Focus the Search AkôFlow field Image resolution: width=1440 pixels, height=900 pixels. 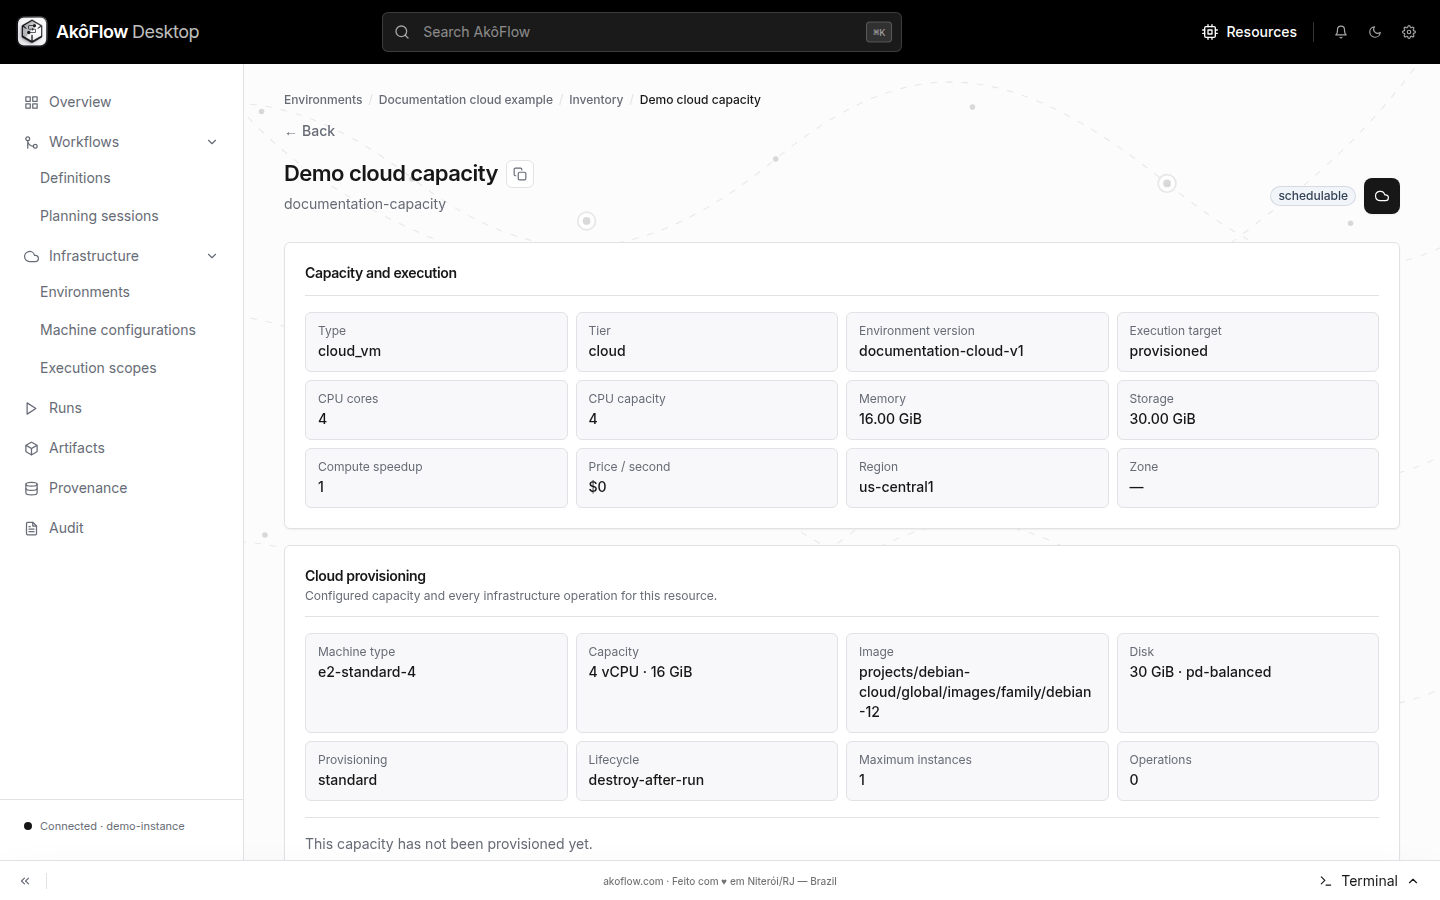[642, 32]
